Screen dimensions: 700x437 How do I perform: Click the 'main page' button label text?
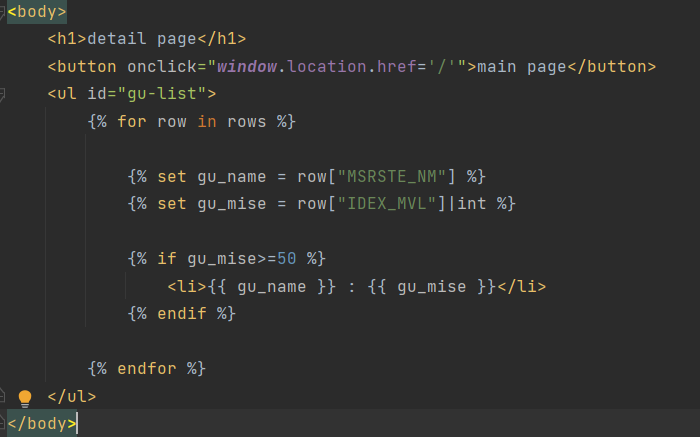click(522, 67)
